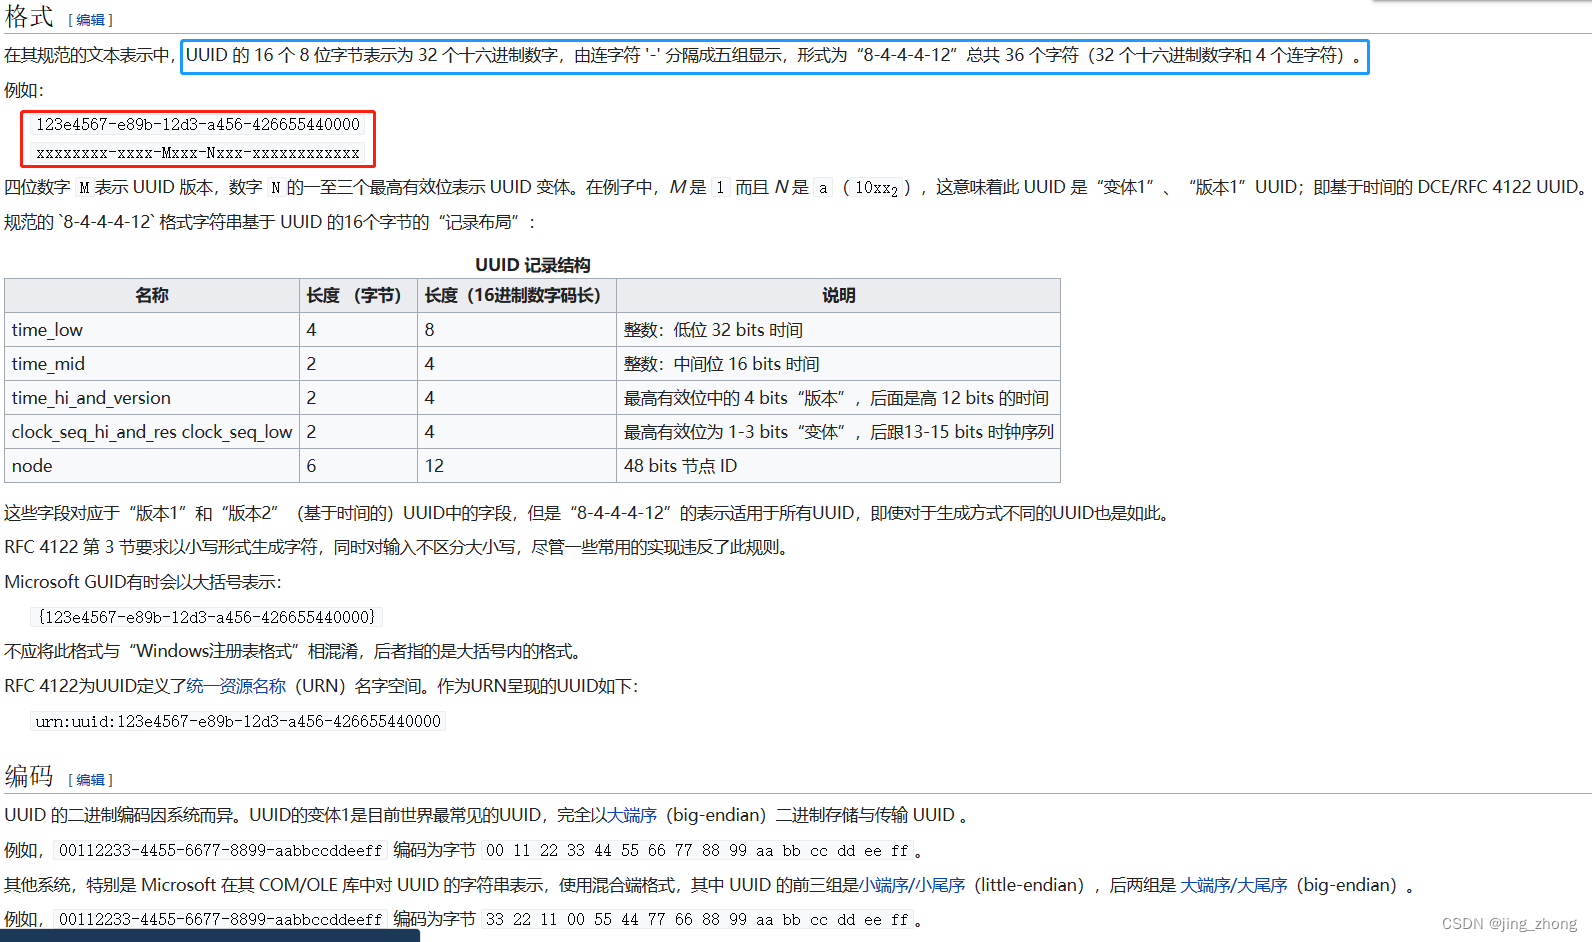Click the 33 22 11 00 55 44 byte sequence
This screenshot has width=1592, height=942.
pyautogui.click(x=698, y=919)
